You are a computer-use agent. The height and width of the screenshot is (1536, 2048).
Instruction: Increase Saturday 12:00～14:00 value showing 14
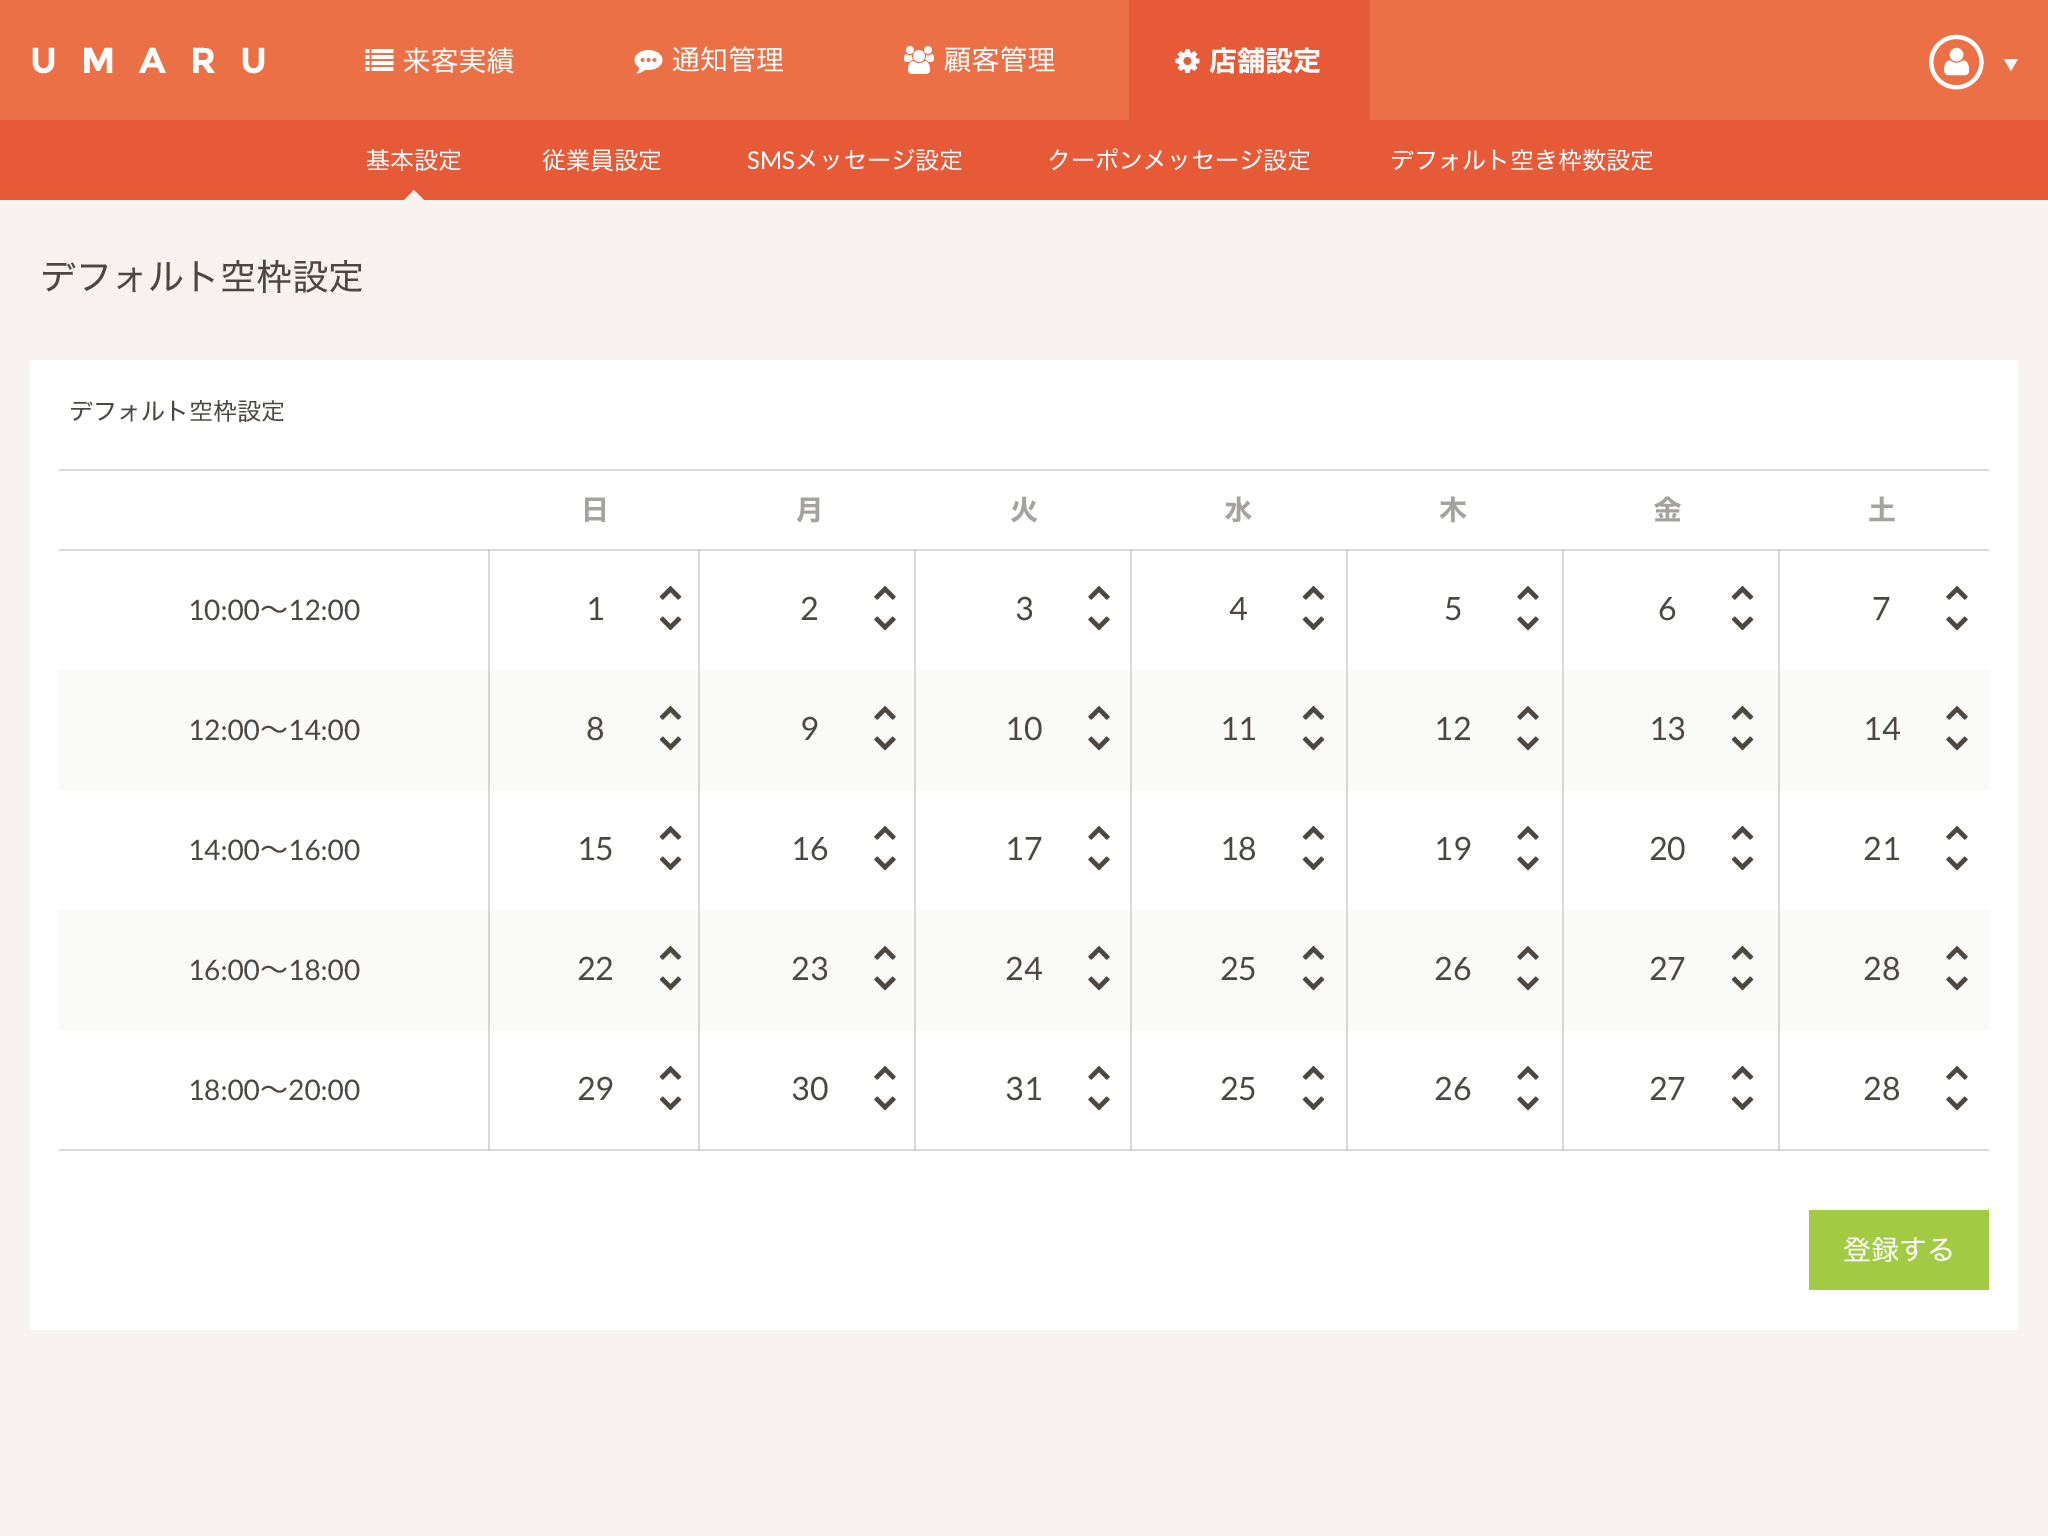pos(1957,714)
